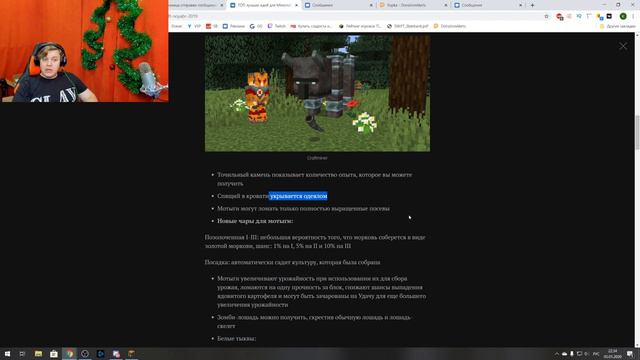Show hidden system tray icons
This screenshot has width=640, height=360.
[556, 354]
